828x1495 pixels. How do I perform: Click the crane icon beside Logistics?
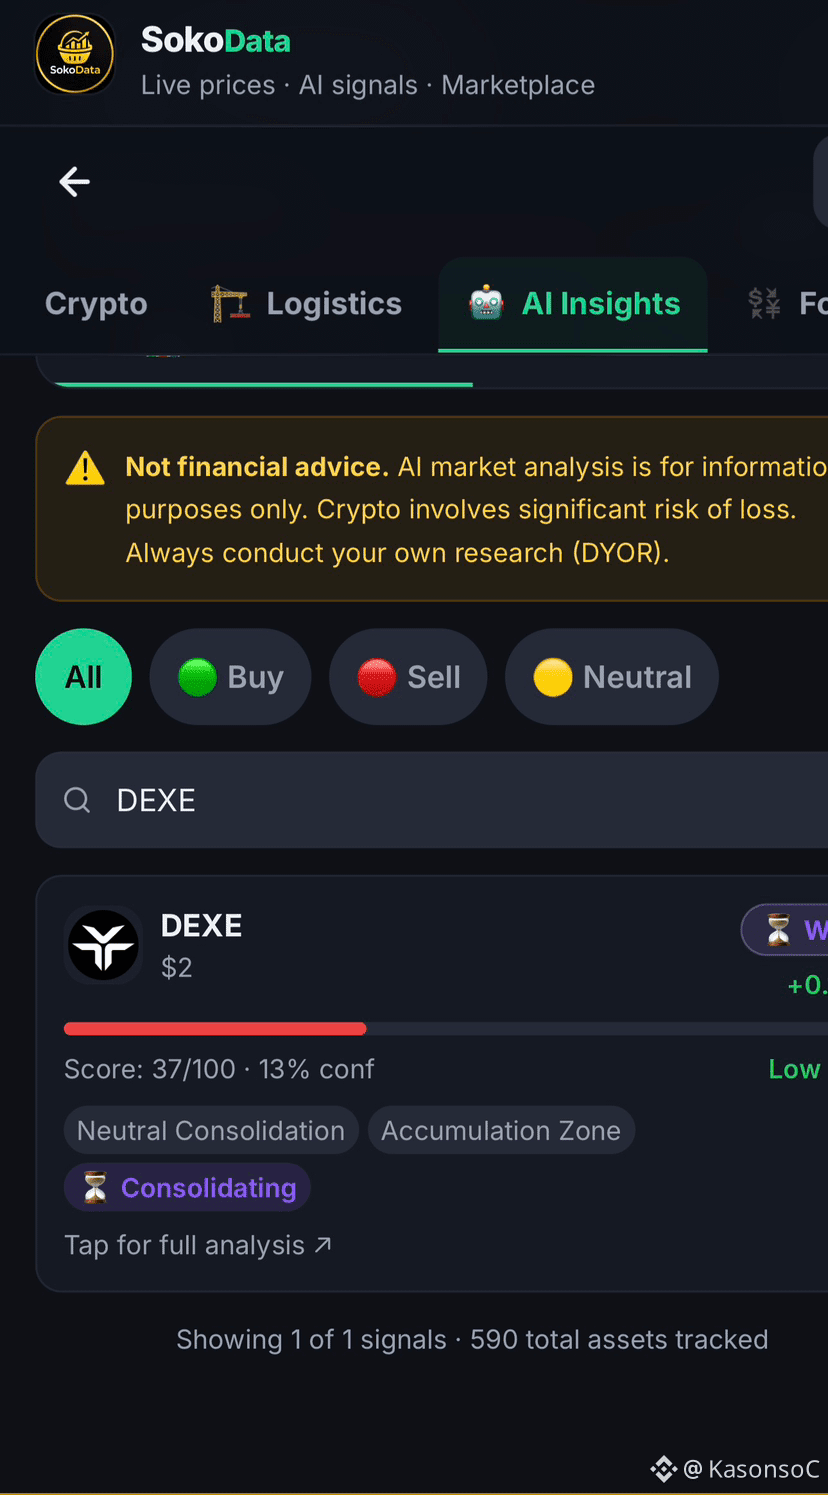click(229, 304)
